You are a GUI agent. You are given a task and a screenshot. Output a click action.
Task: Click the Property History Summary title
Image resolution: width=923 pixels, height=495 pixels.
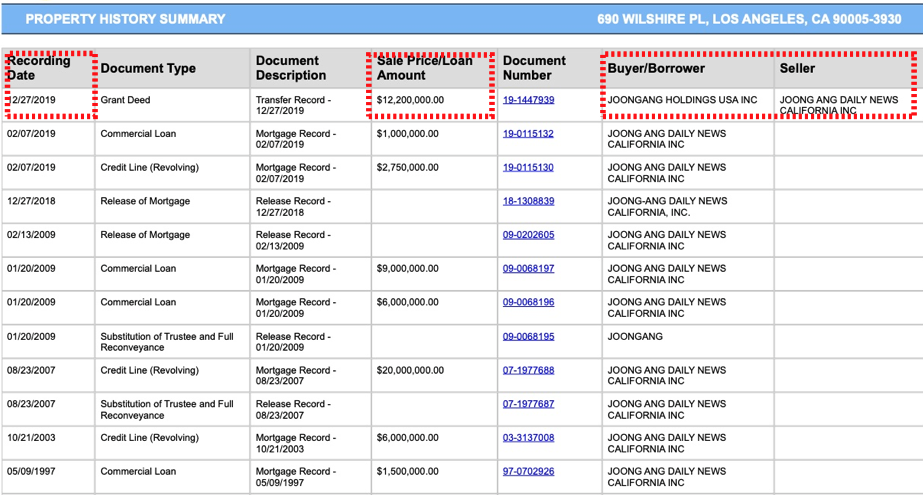[125, 19]
